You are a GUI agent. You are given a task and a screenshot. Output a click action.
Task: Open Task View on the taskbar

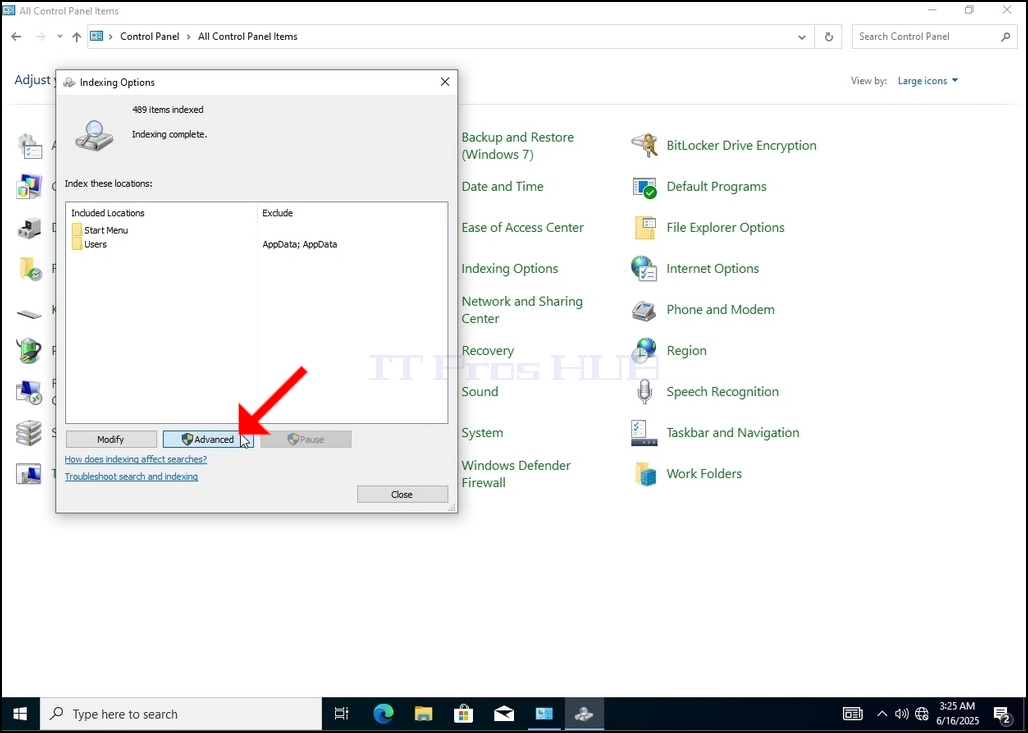click(x=342, y=714)
